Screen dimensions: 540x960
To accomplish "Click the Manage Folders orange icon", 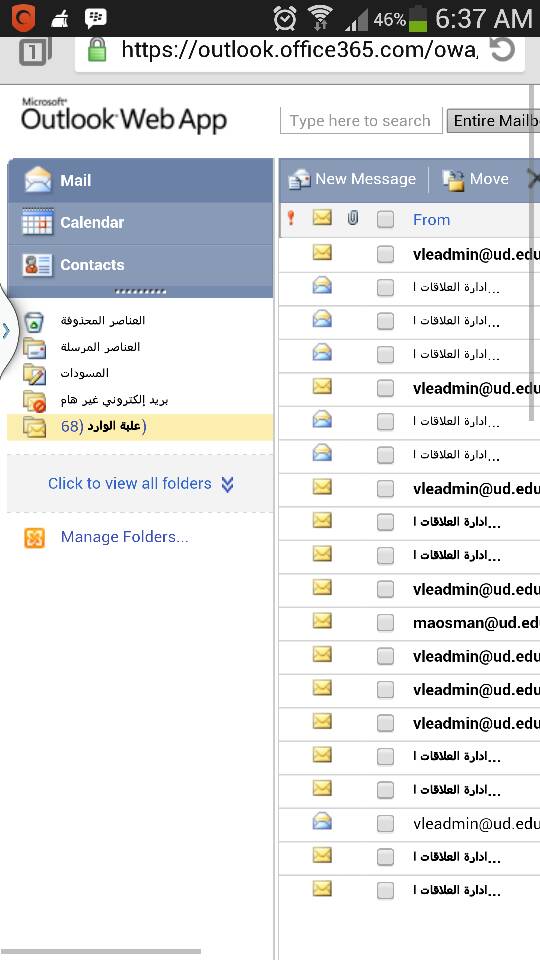I will [x=35, y=538].
